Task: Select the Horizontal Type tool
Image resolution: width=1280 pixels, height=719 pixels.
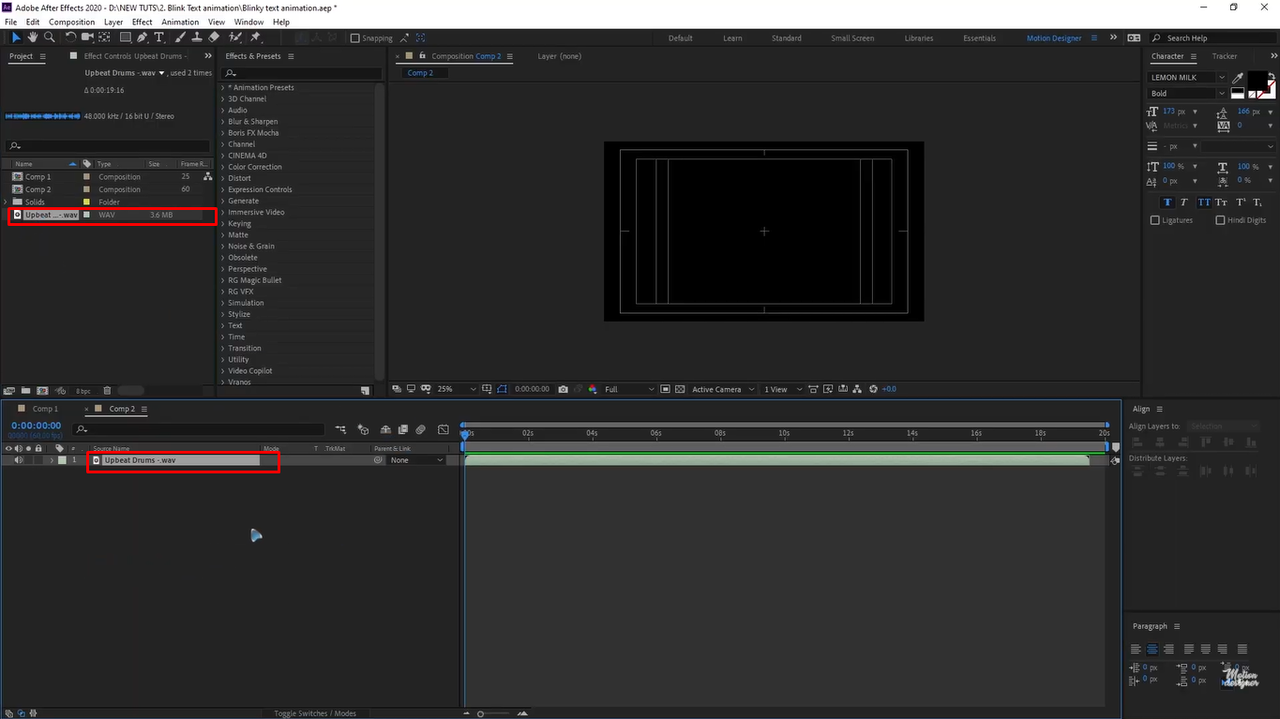Action: [x=159, y=38]
